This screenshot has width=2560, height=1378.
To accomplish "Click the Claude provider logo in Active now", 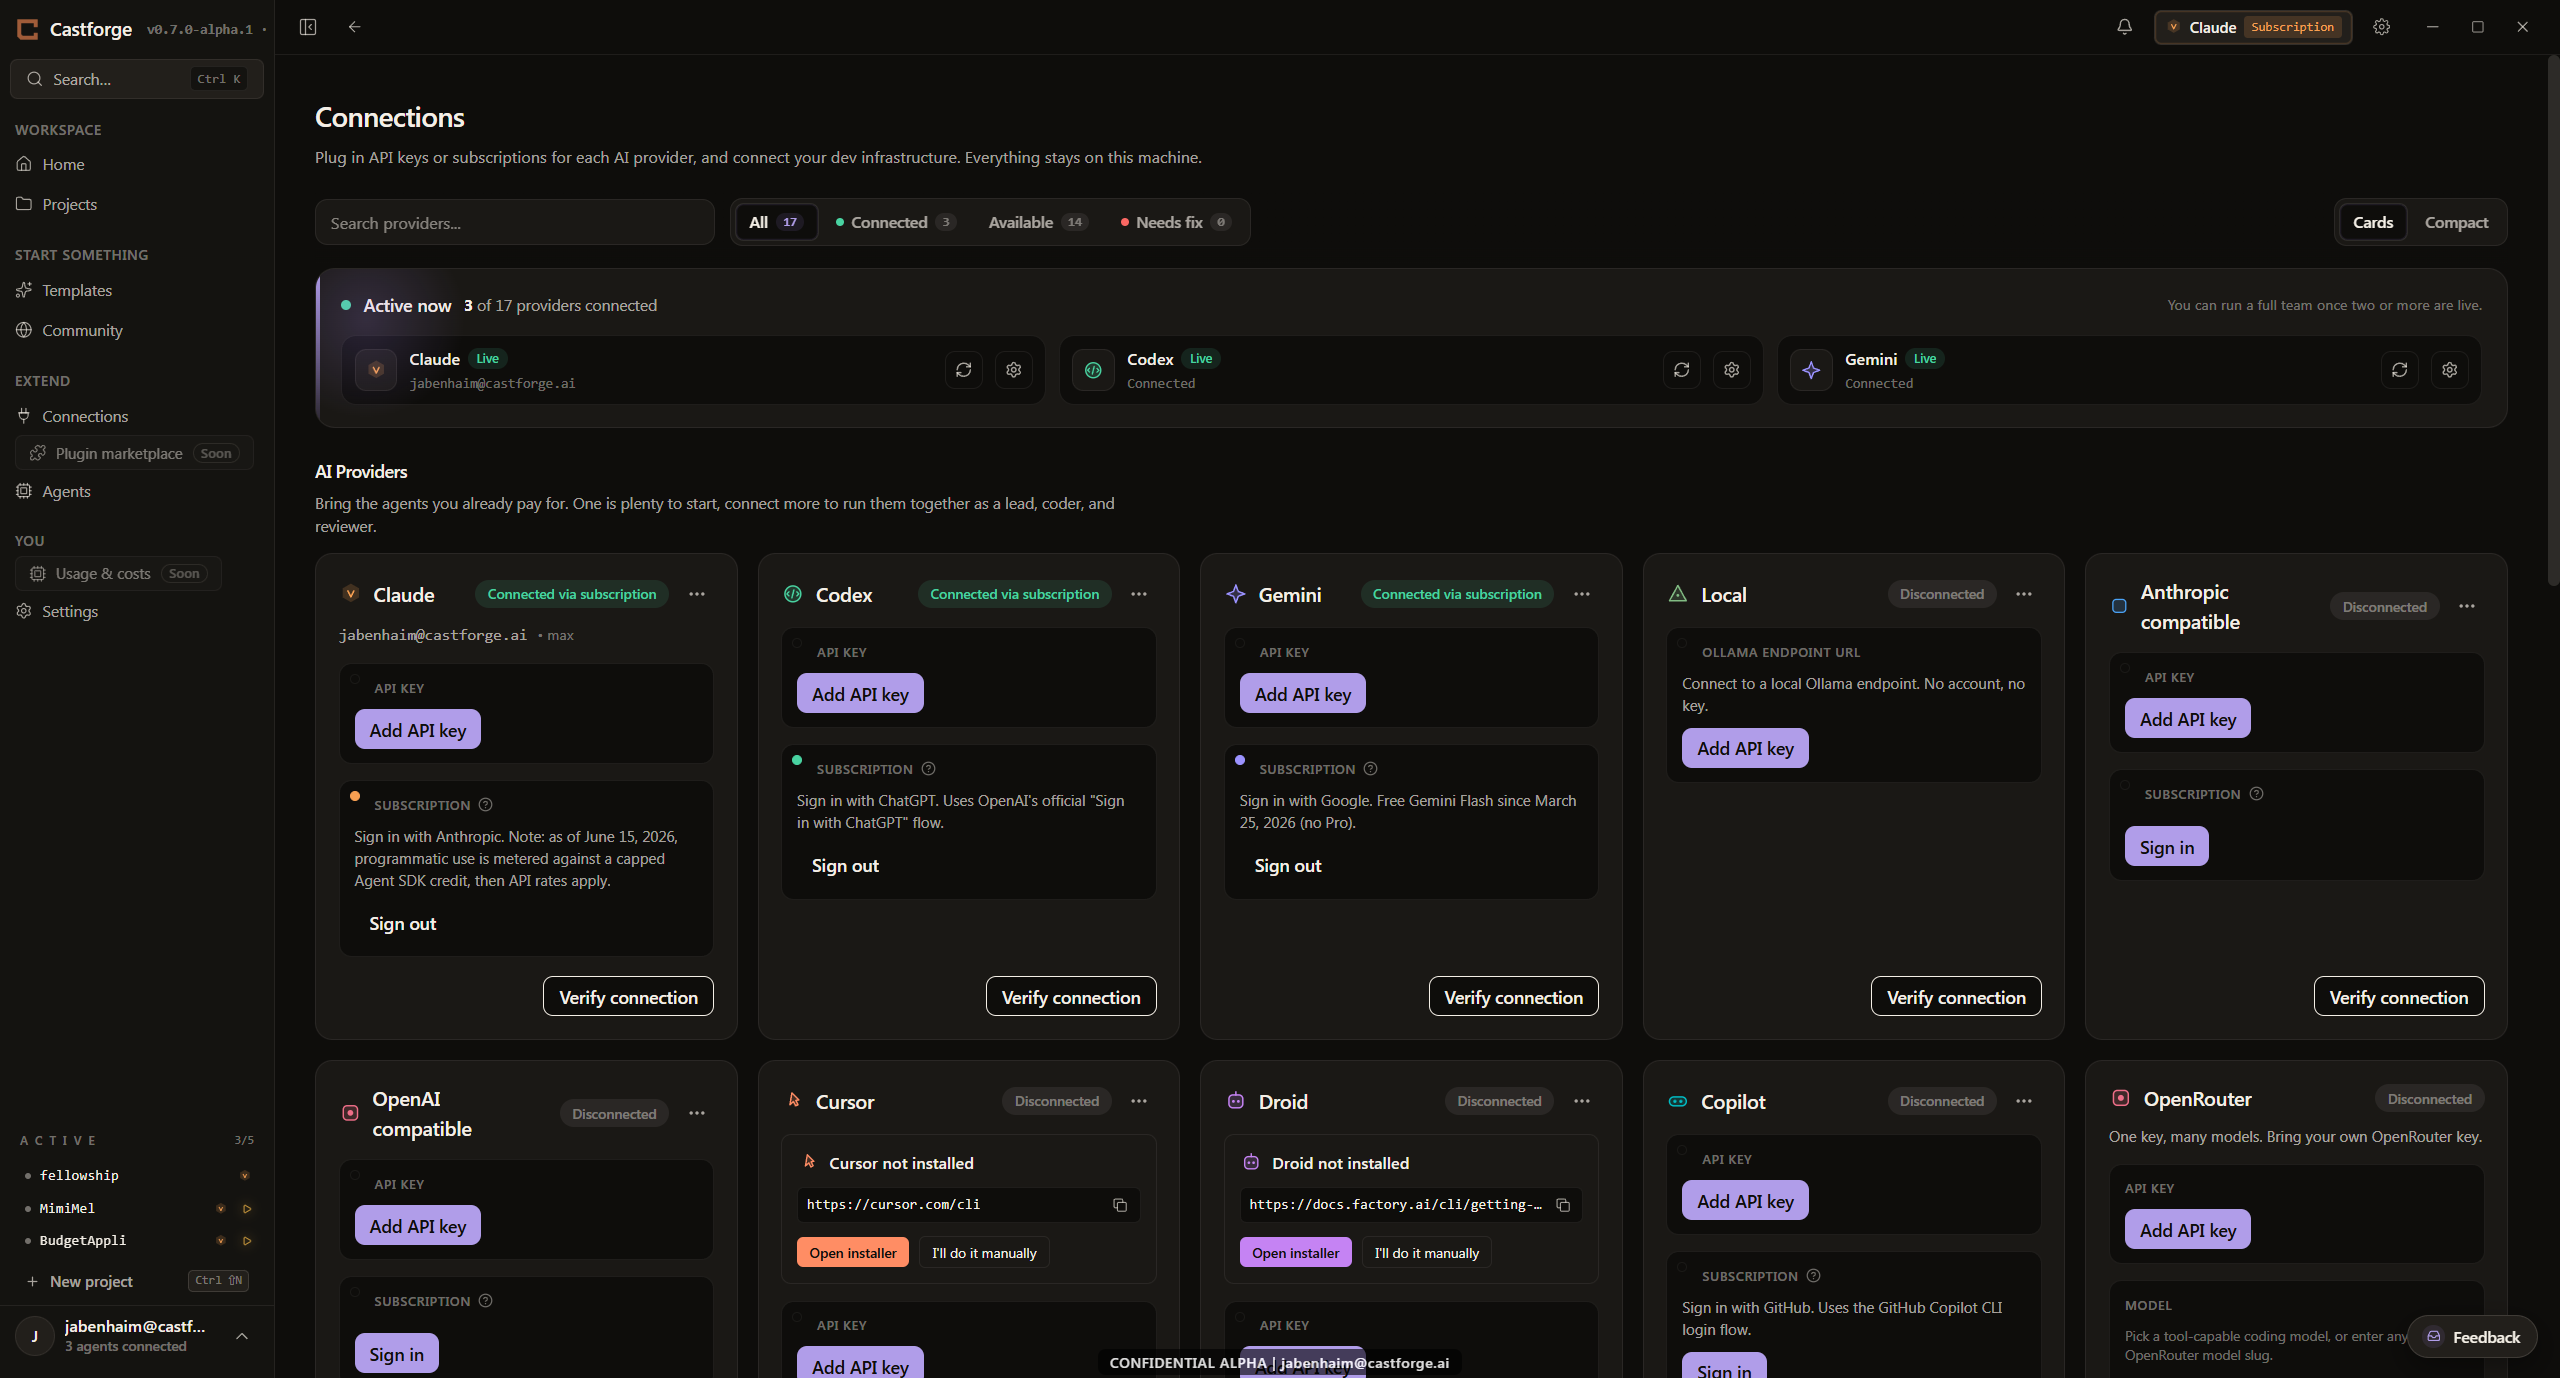I will [376, 370].
